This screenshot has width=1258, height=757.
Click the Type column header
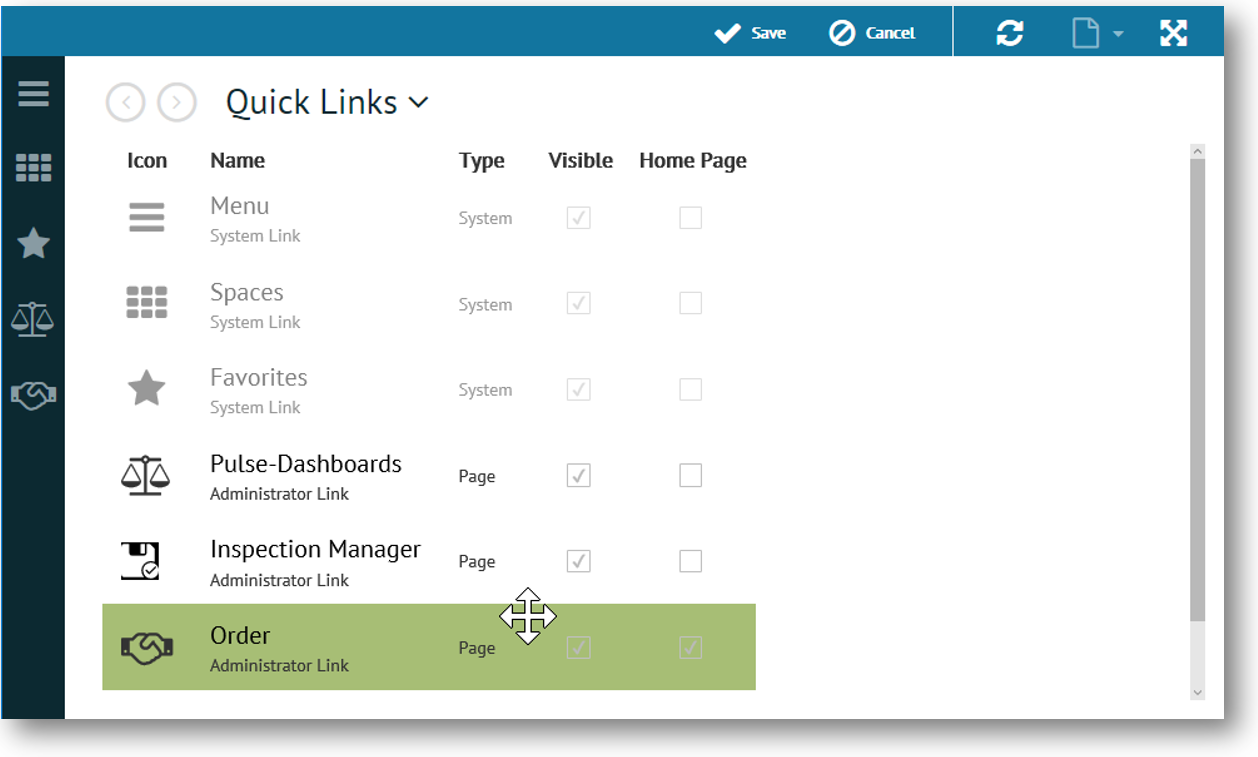tap(482, 161)
